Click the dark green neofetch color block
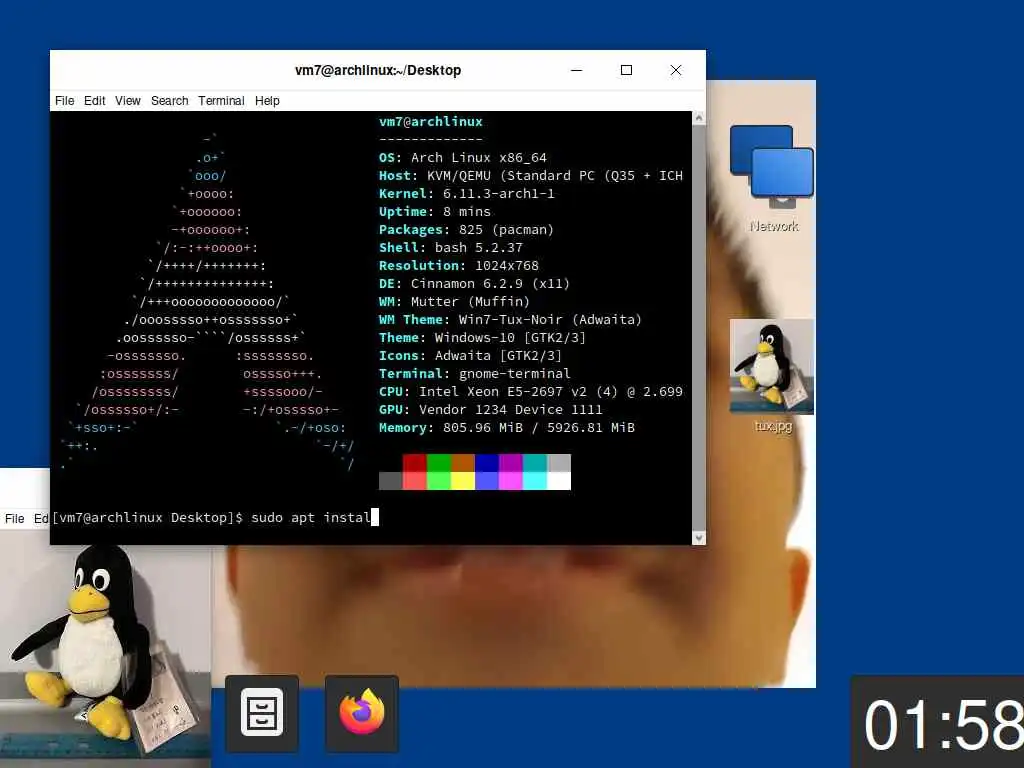 438,463
